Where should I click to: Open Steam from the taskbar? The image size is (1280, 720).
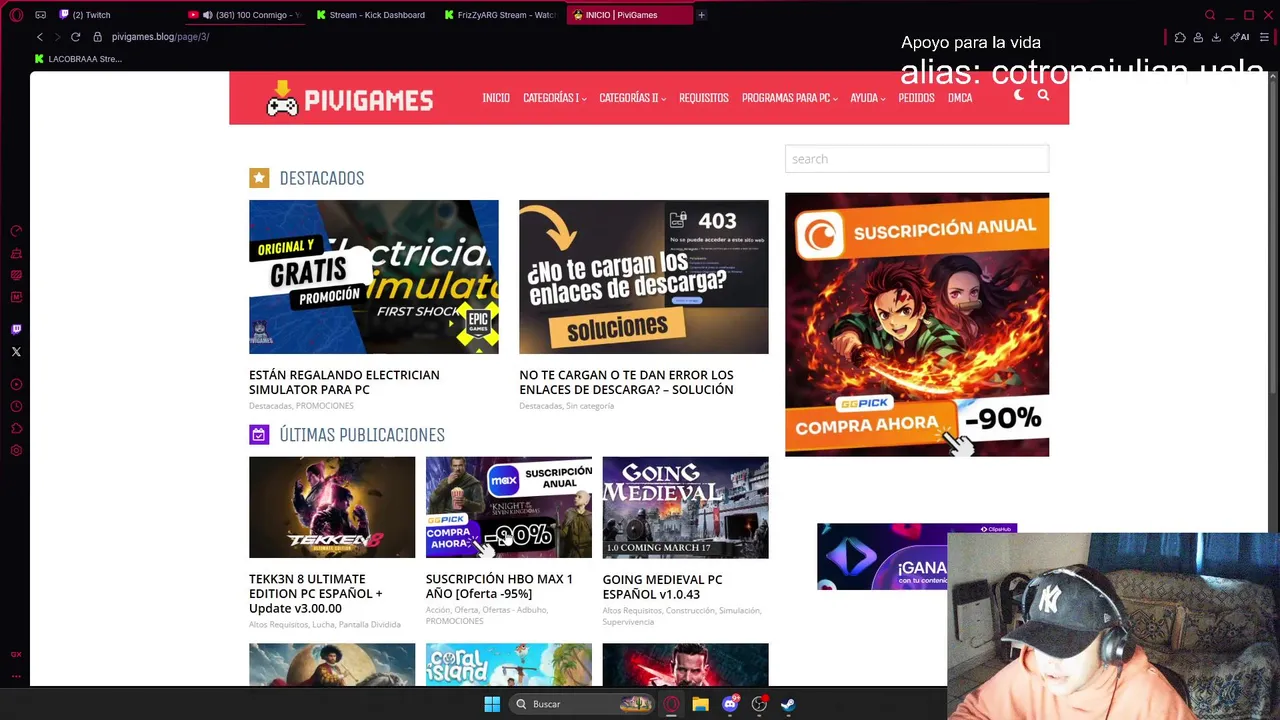[x=788, y=704]
